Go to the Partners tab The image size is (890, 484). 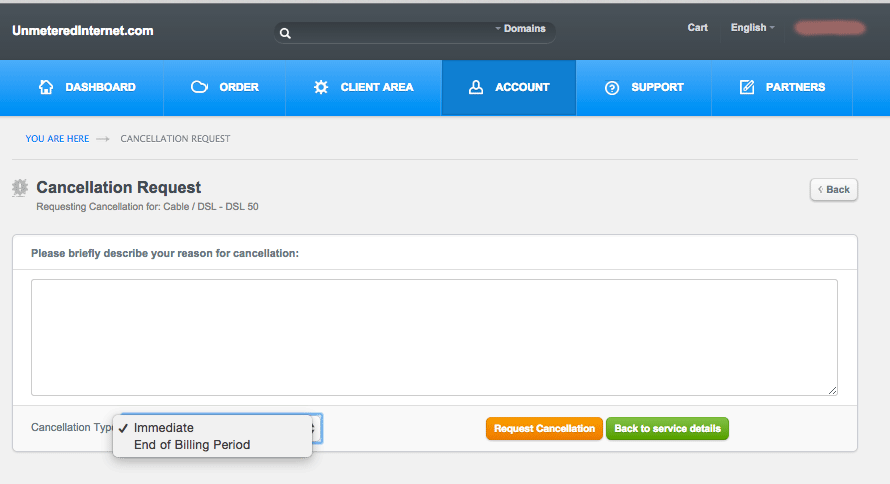pyautogui.click(x=782, y=87)
